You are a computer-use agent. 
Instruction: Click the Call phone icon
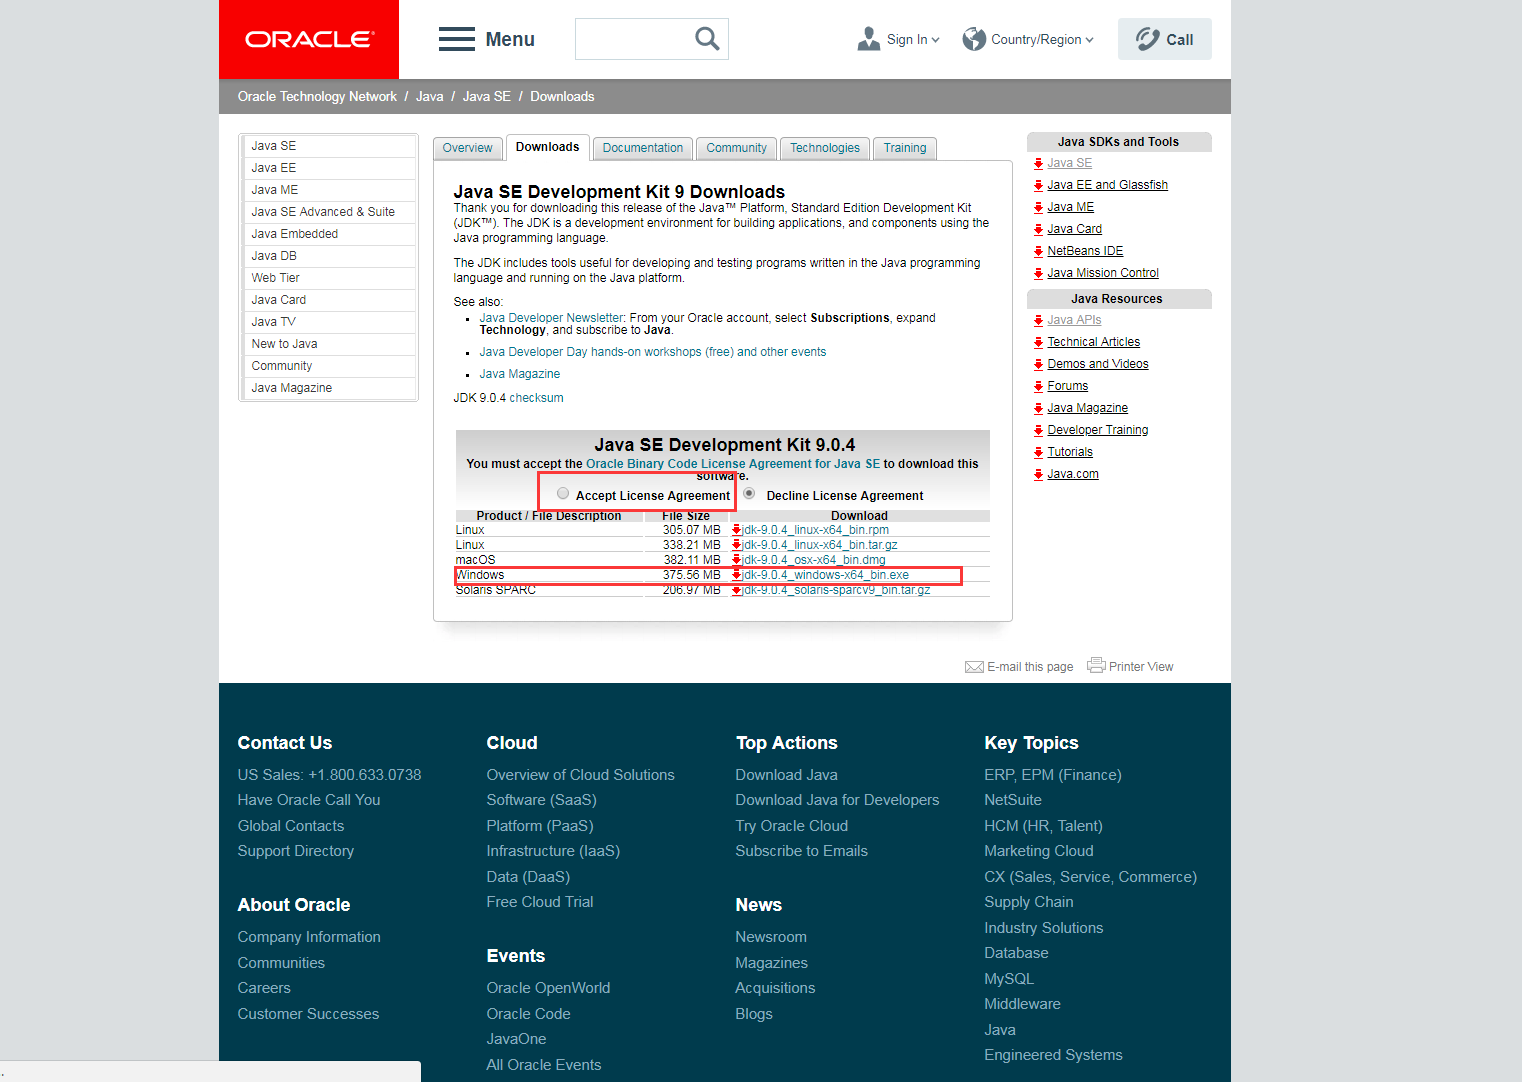[x=1147, y=39]
